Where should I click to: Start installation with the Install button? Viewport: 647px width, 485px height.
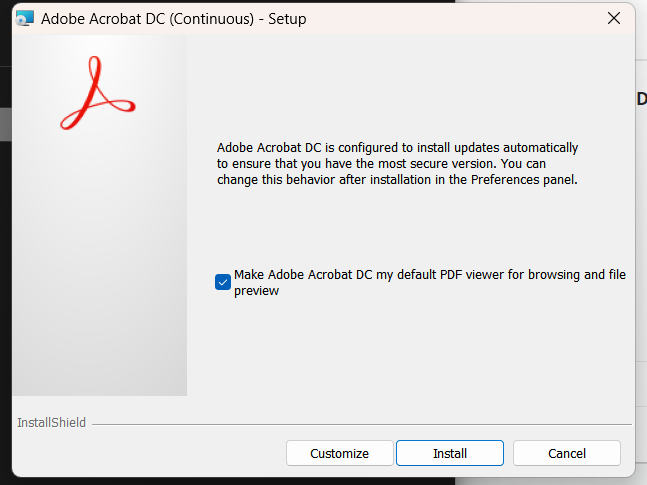pyautogui.click(x=449, y=453)
